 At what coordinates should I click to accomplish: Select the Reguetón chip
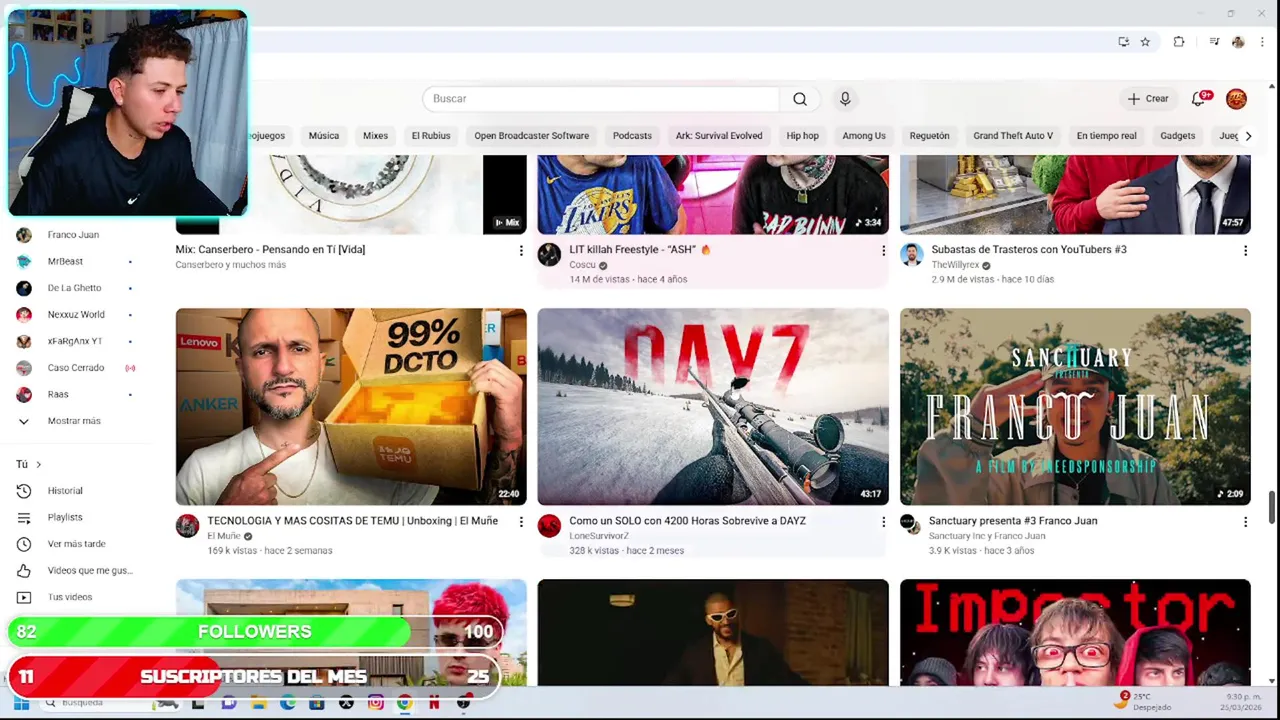929,136
